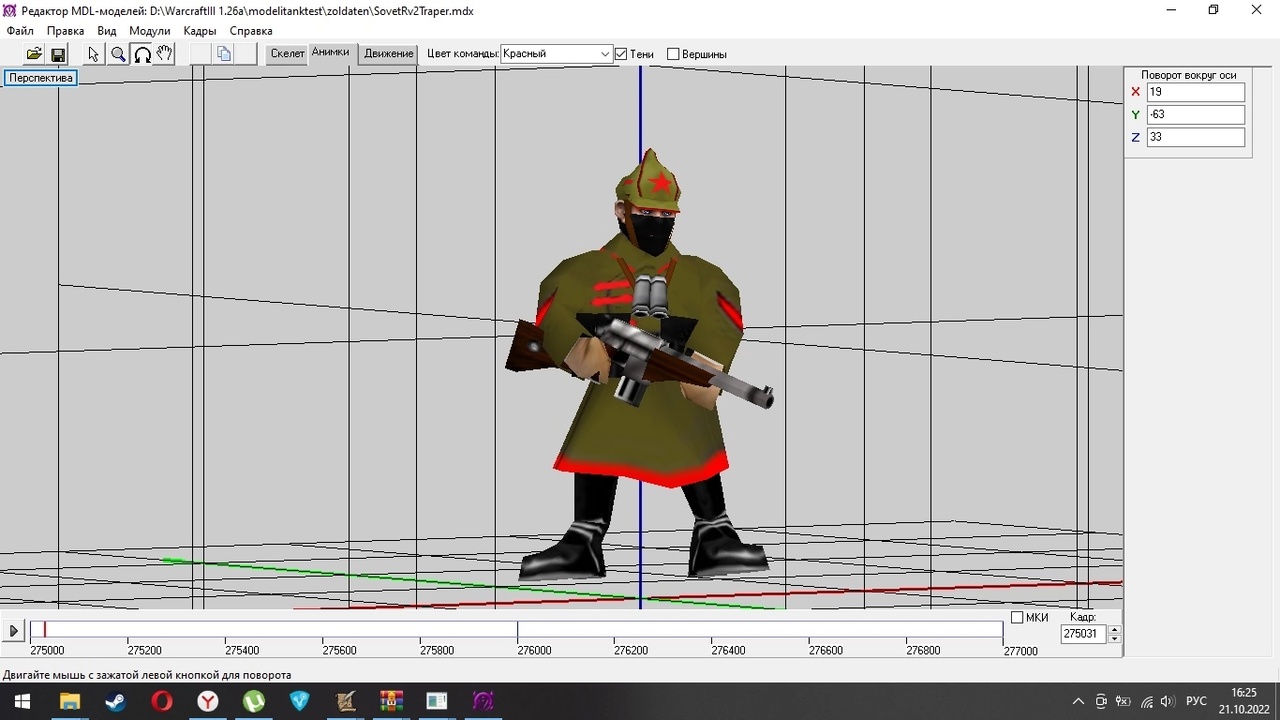This screenshot has height=720, width=1280.
Task: Select the hand pan tool
Action: pos(165,54)
